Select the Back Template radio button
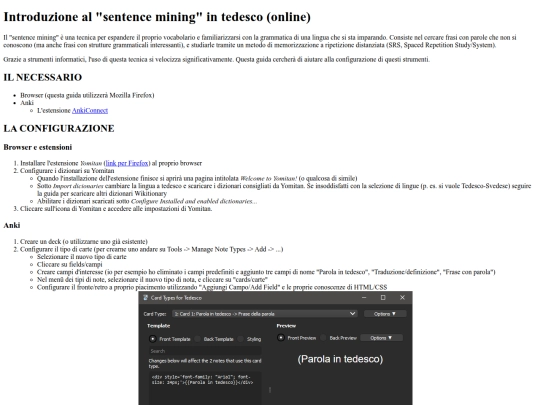Screen dimensions: 540x405 click(x=198, y=339)
